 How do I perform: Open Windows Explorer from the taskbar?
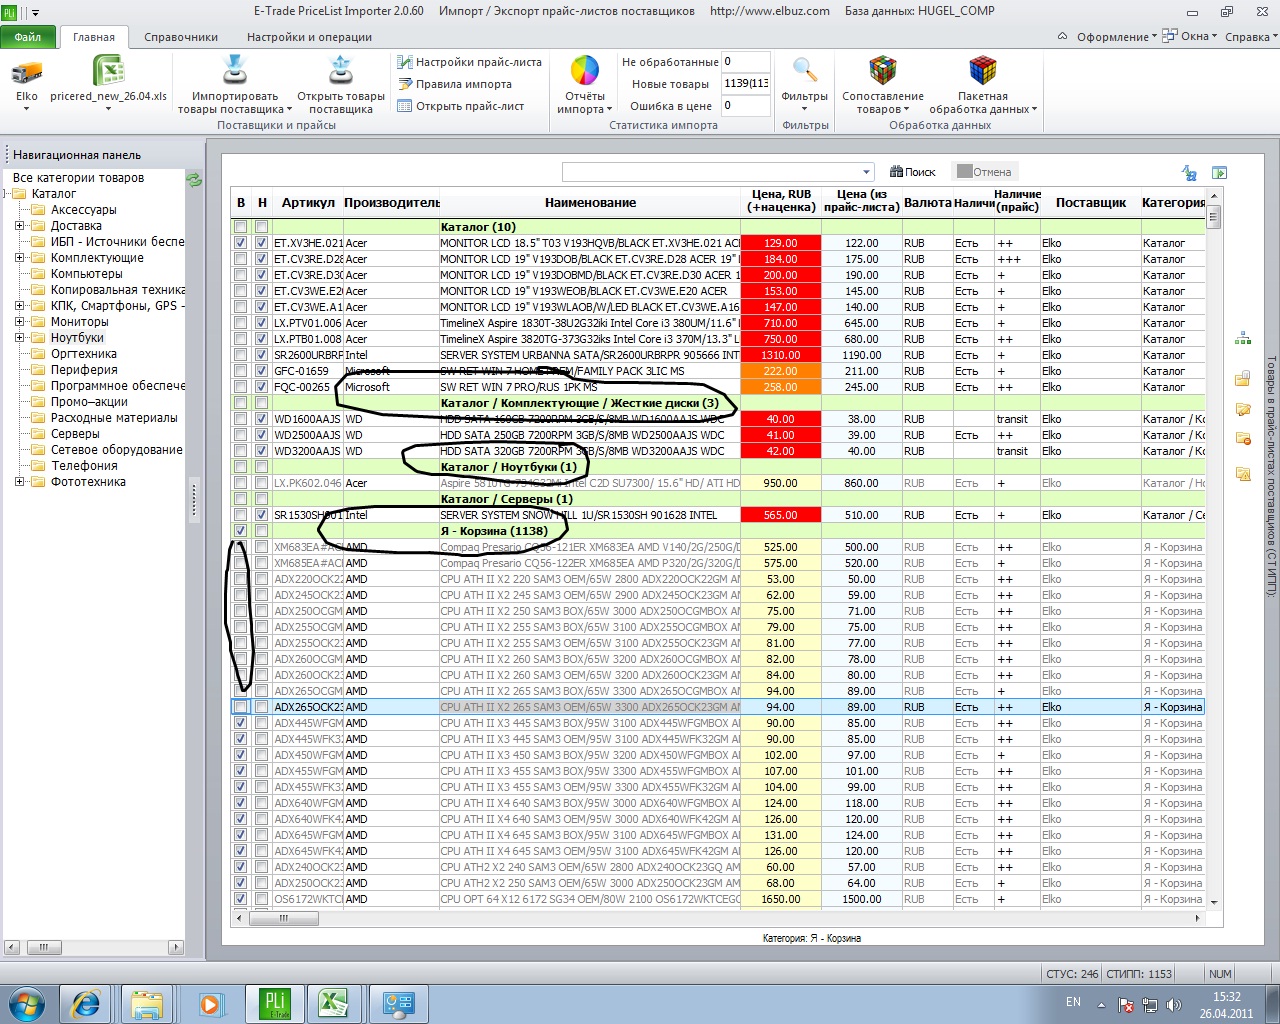click(x=148, y=1003)
